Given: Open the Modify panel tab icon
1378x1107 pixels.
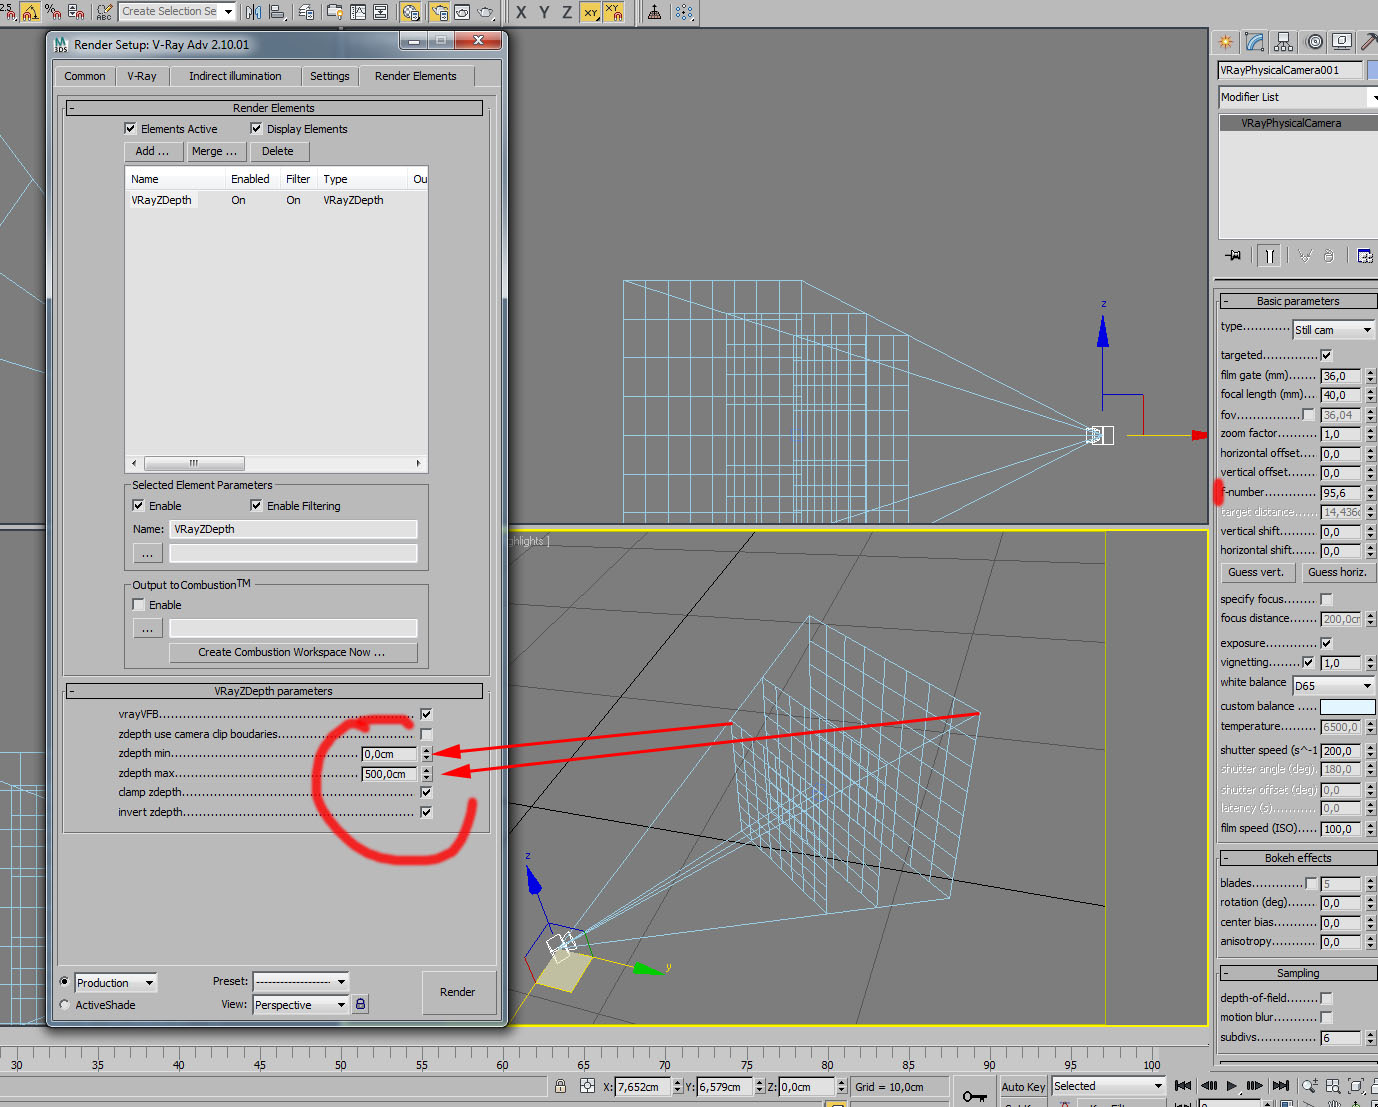Looking at the screenshot, I should (1255, 41).
